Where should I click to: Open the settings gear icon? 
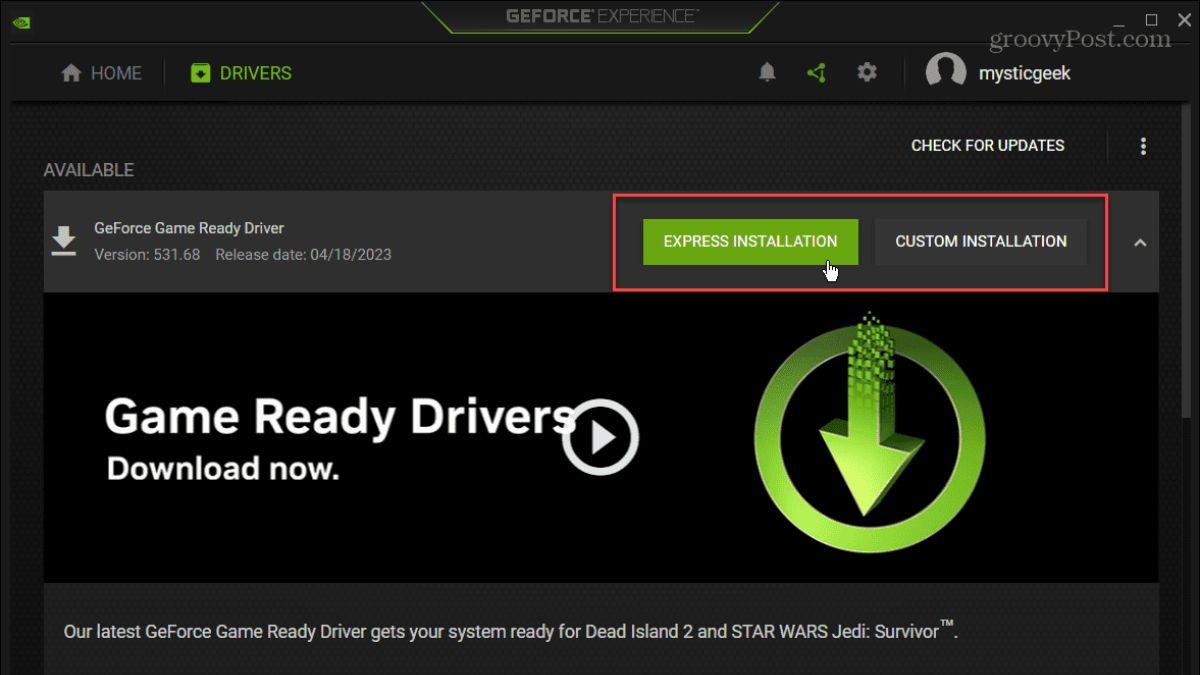tap(867, 72)
